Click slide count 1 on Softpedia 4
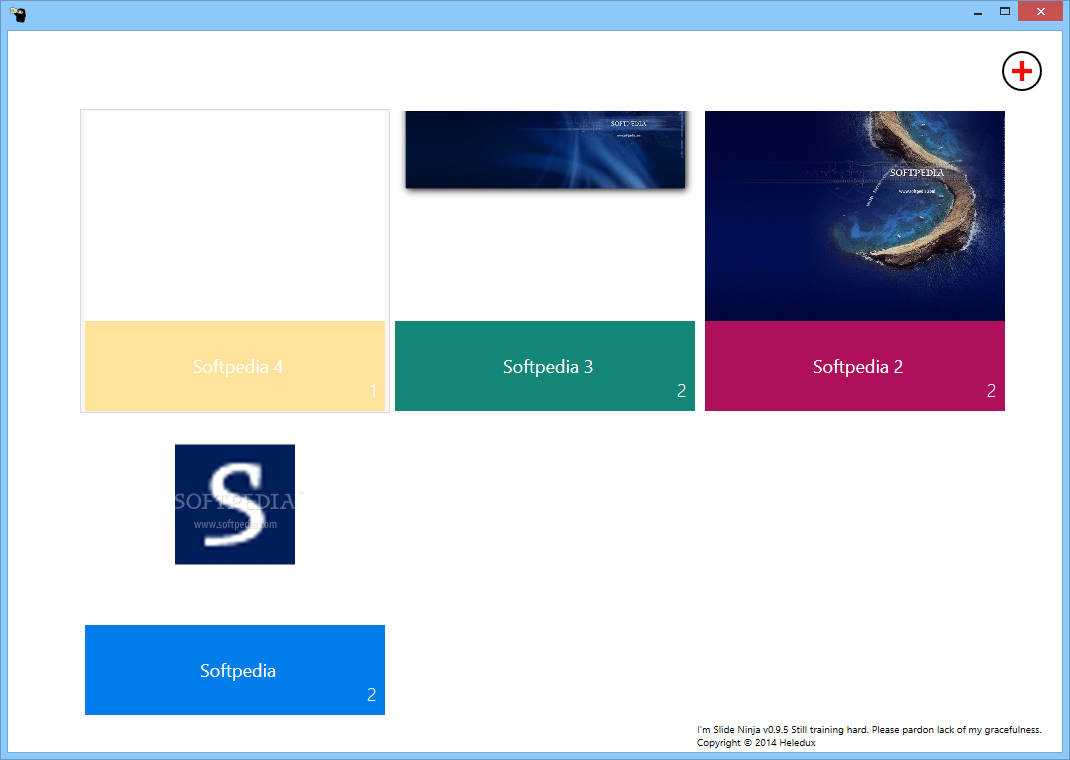 click(373, 391)
